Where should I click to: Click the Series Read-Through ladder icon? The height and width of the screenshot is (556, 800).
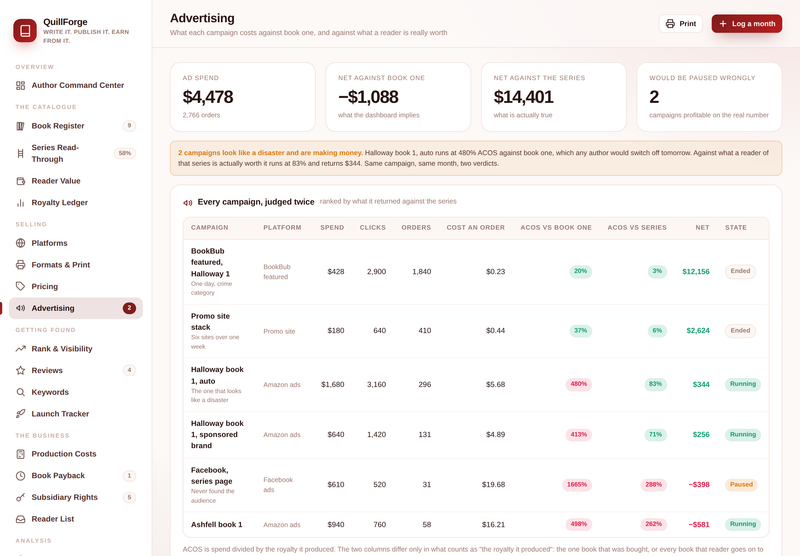click(x=20, y=153)
